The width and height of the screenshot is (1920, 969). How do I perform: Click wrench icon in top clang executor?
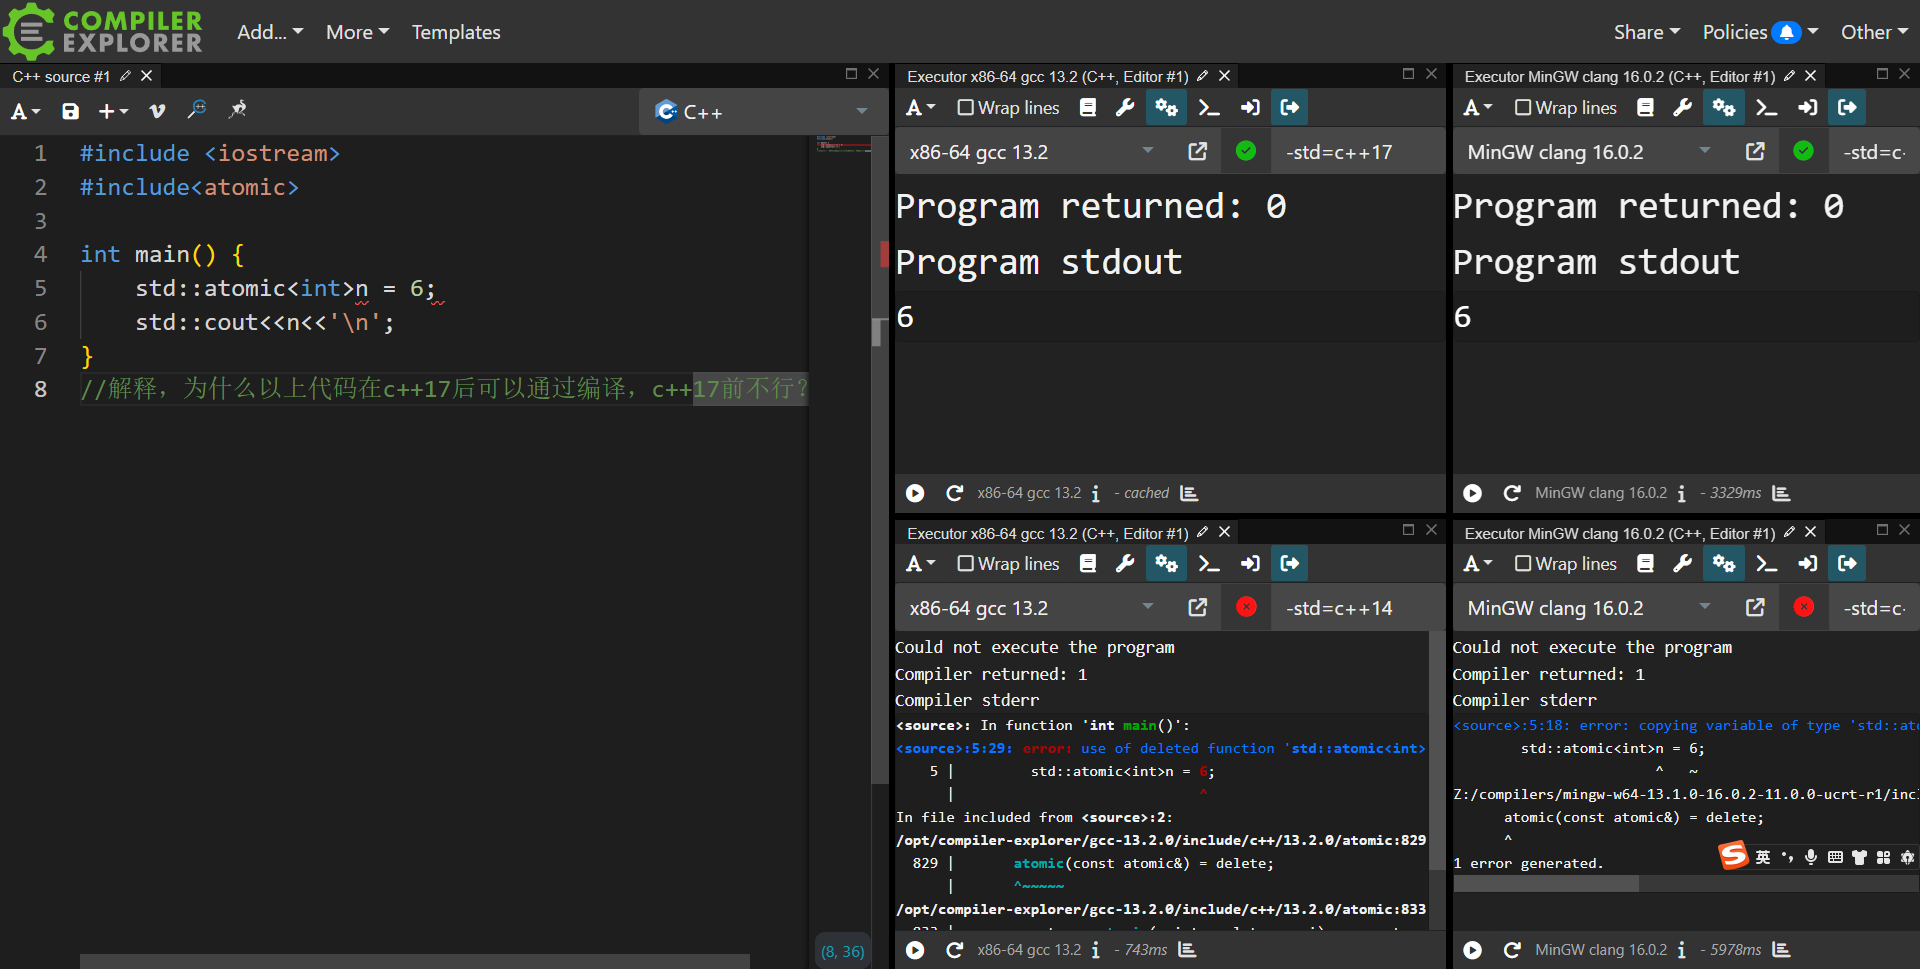tap(1683, 108)
